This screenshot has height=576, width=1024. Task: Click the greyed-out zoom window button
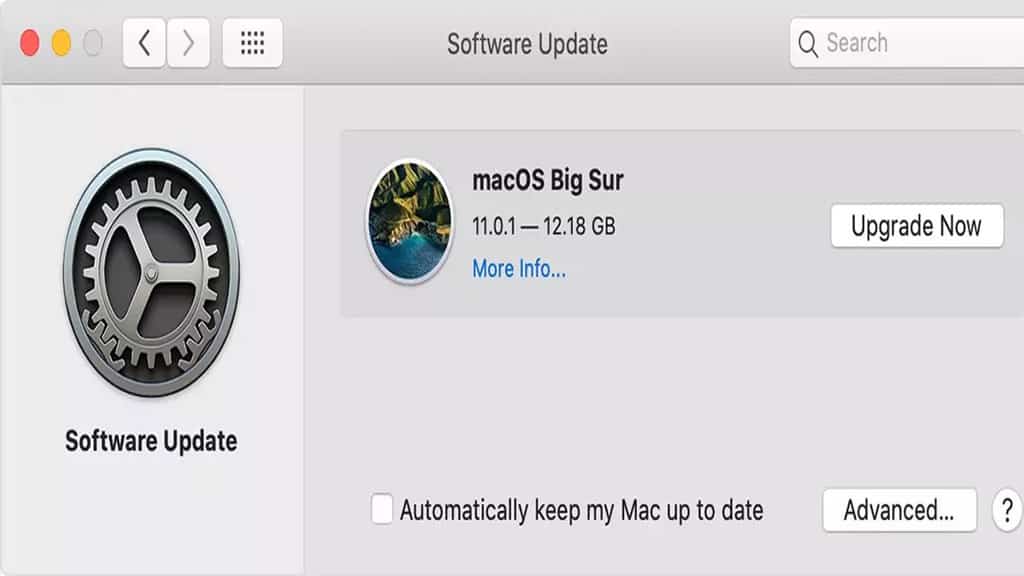[92, 43]
